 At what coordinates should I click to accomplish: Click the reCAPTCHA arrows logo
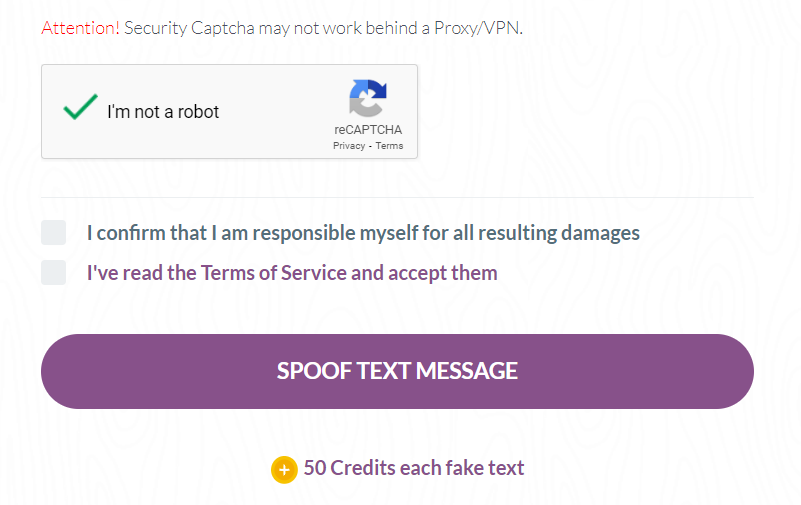(368, 98)
